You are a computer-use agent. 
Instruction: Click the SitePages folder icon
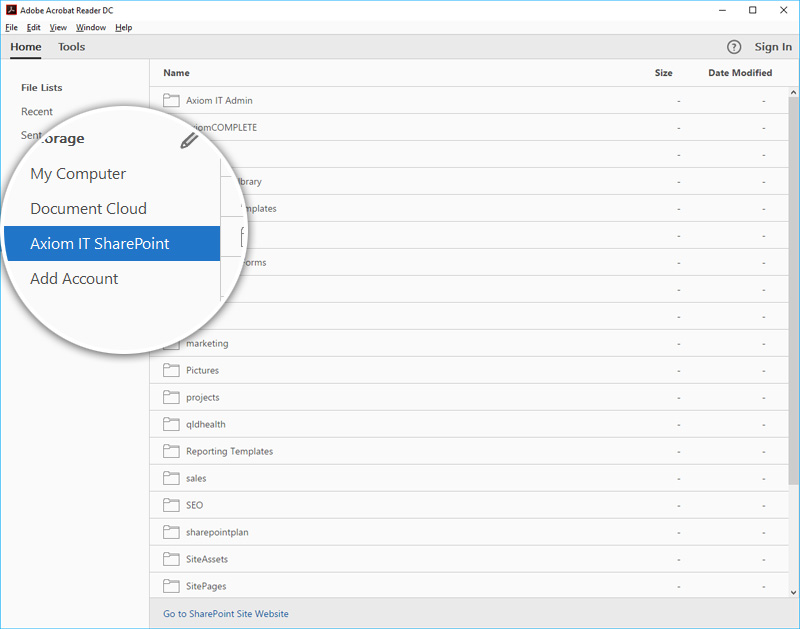[x=171, y=586]
